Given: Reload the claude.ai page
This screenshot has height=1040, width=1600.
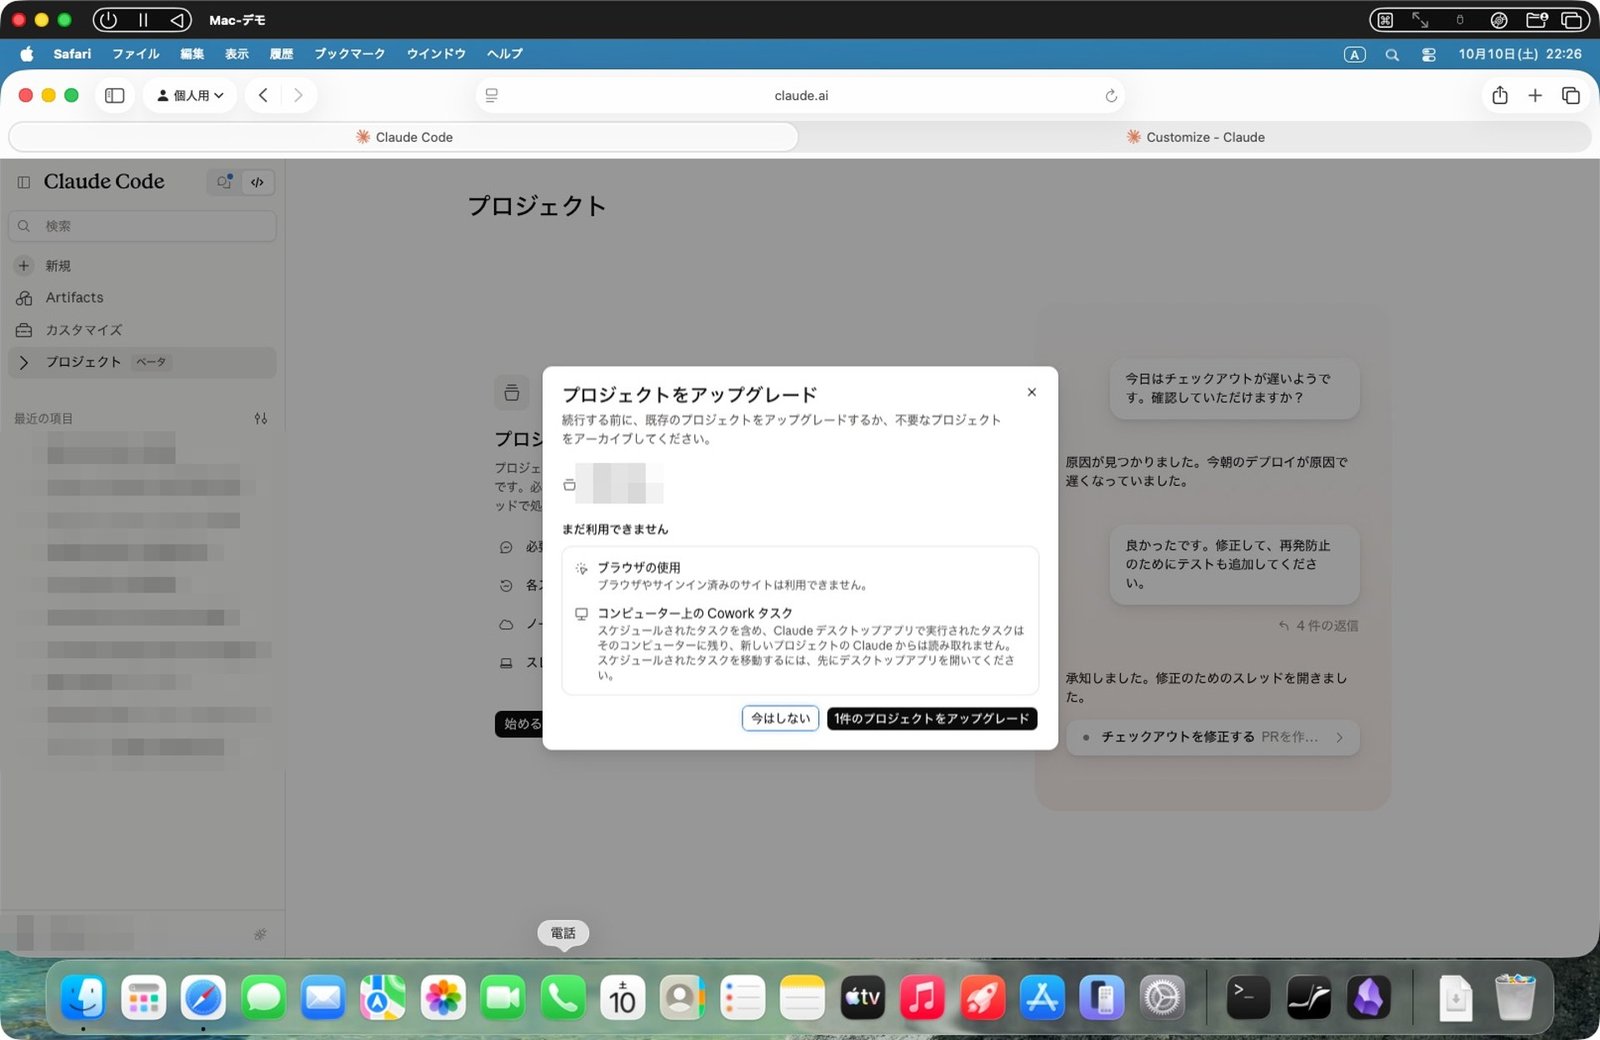Looking at the screenshot, I should (x=1110, y=96).
